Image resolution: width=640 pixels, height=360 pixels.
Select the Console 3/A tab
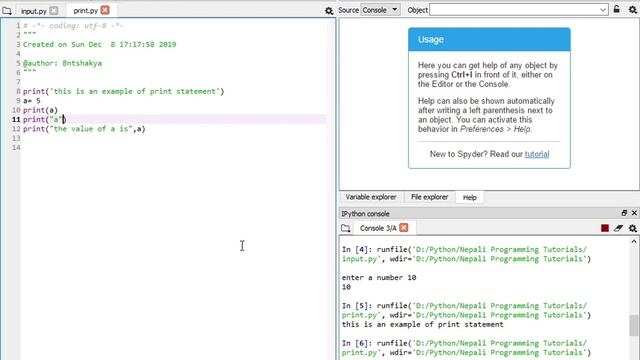[x=378, y=228]
